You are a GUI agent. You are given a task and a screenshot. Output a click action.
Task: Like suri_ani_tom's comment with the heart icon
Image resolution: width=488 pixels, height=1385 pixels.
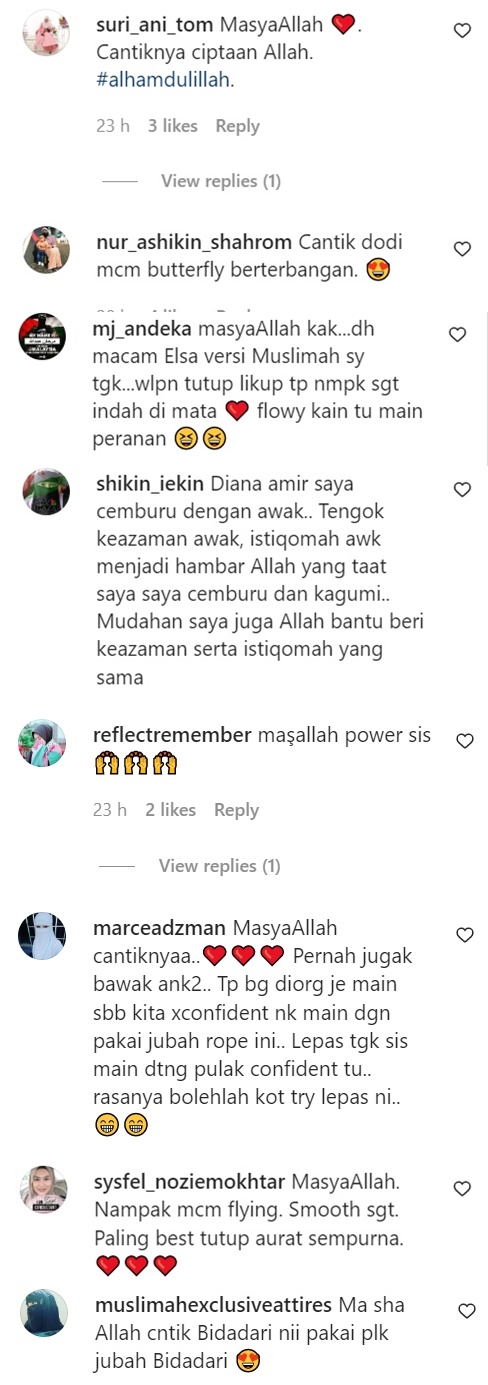pyautogui.click(x=462, y=31)
